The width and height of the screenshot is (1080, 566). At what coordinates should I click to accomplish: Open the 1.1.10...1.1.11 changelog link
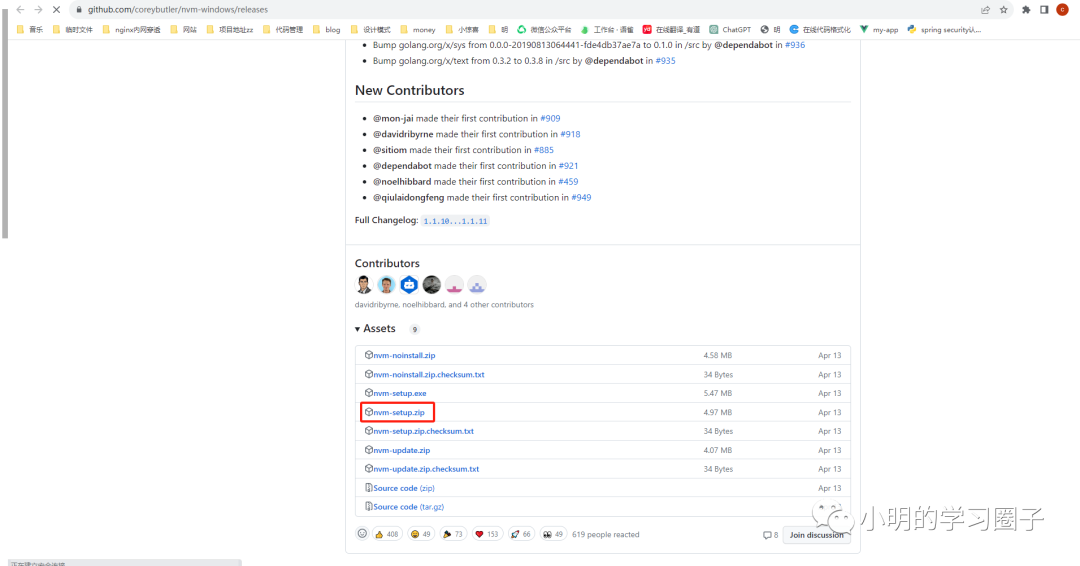click(455, 221)
